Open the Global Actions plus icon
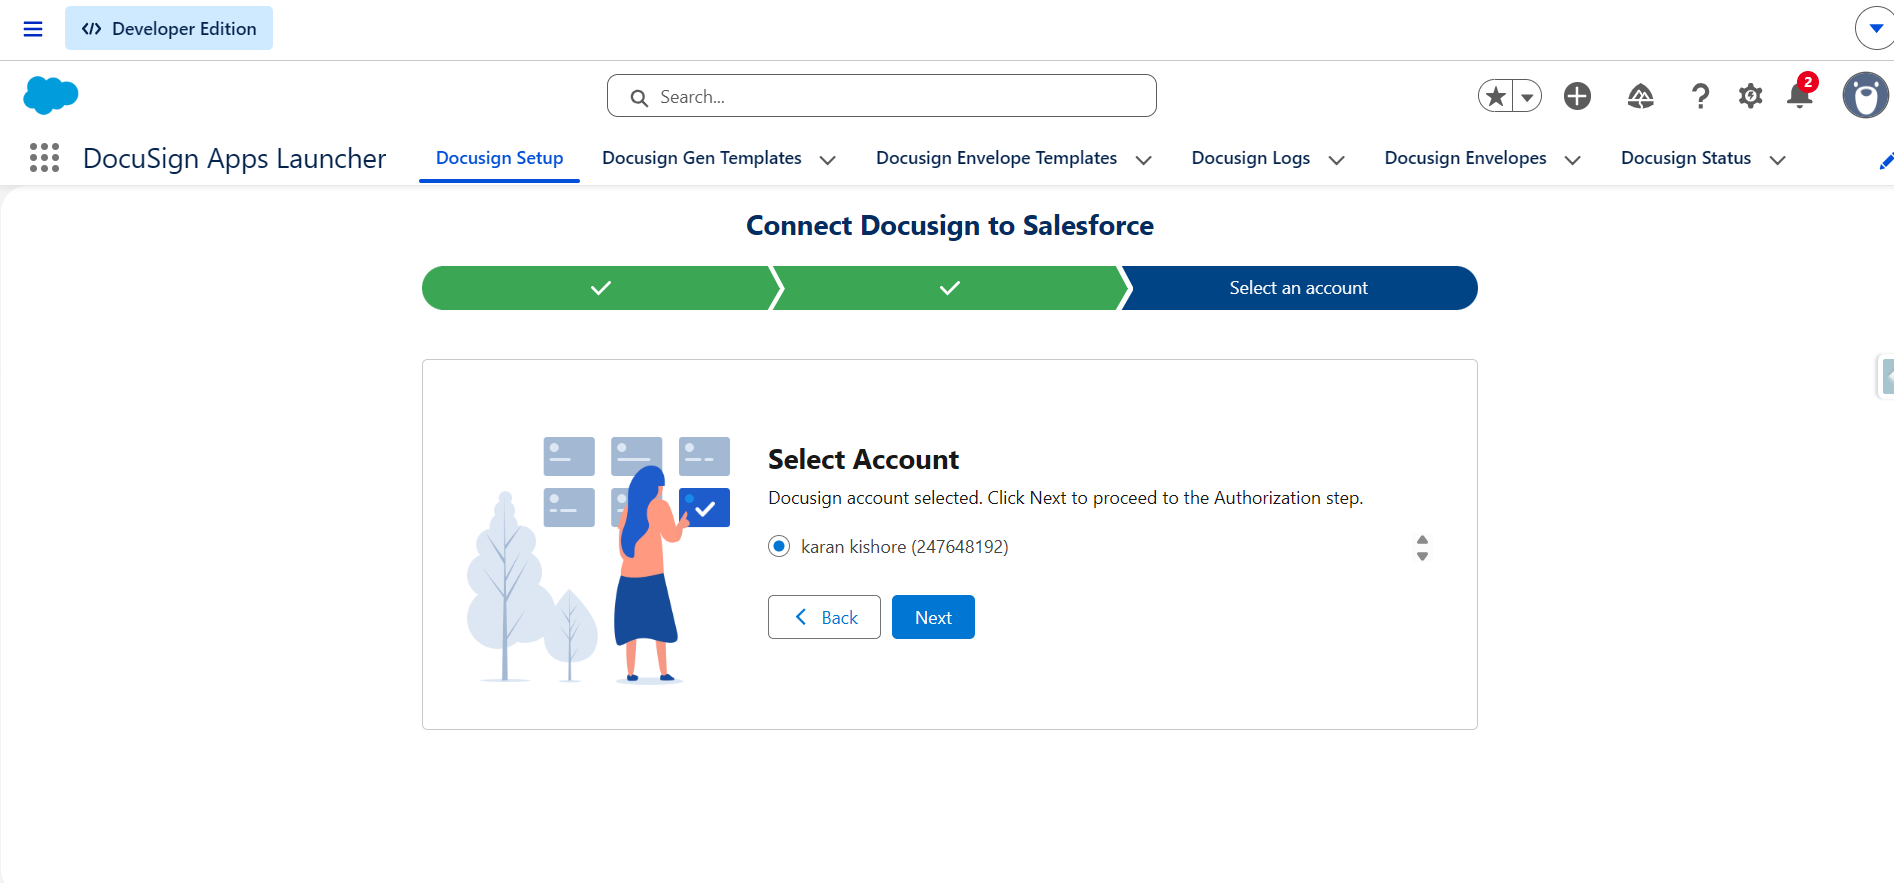 point(1578,96)
